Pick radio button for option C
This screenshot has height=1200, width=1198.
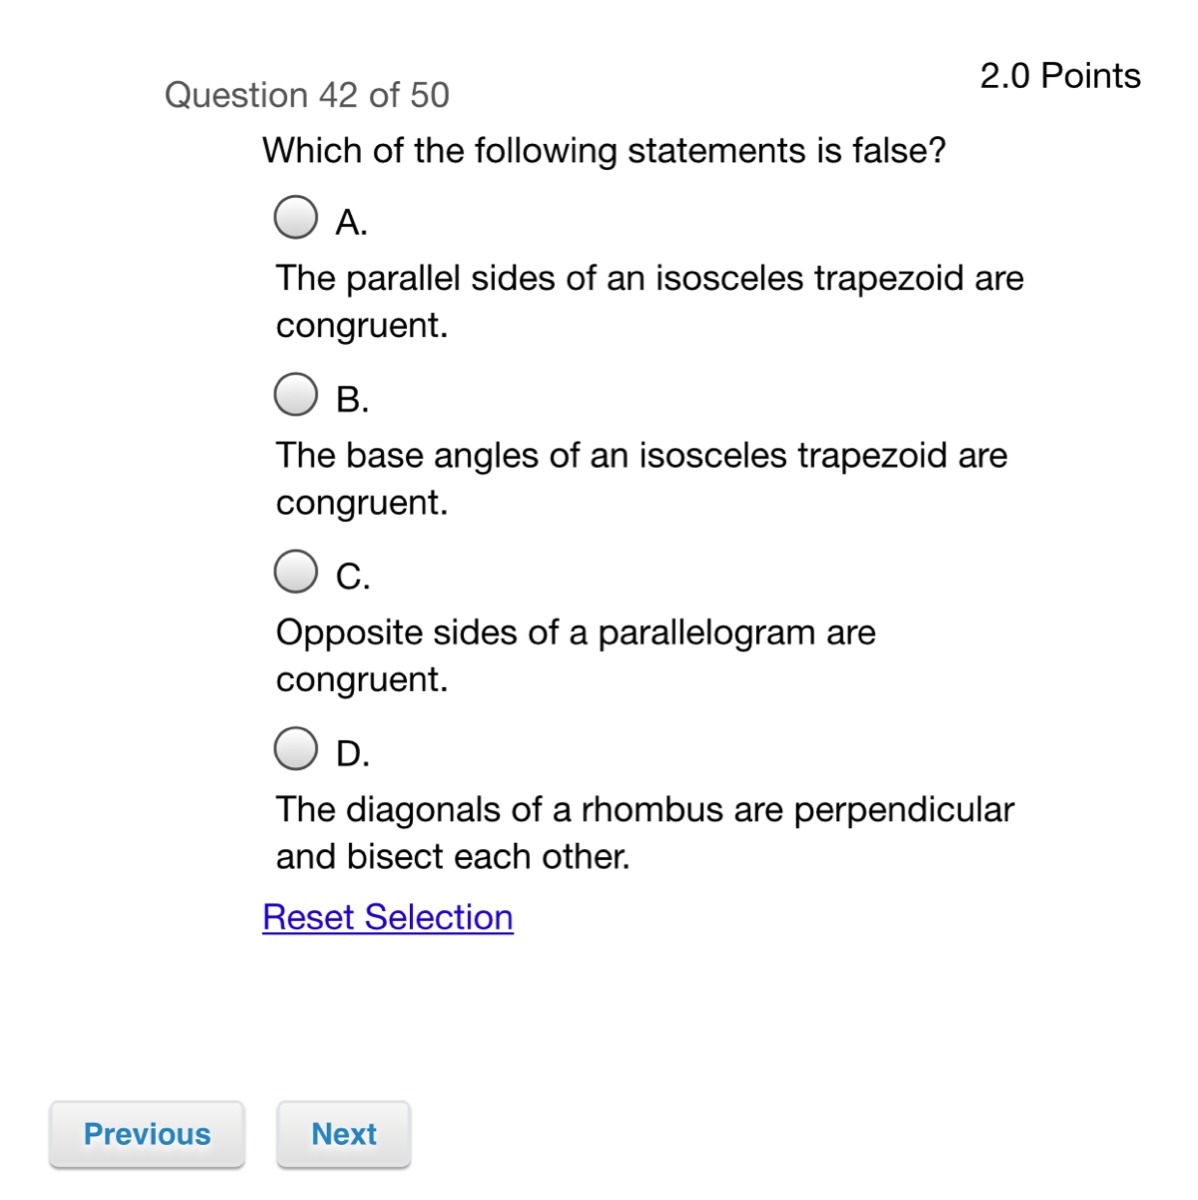tap(296, 571)
